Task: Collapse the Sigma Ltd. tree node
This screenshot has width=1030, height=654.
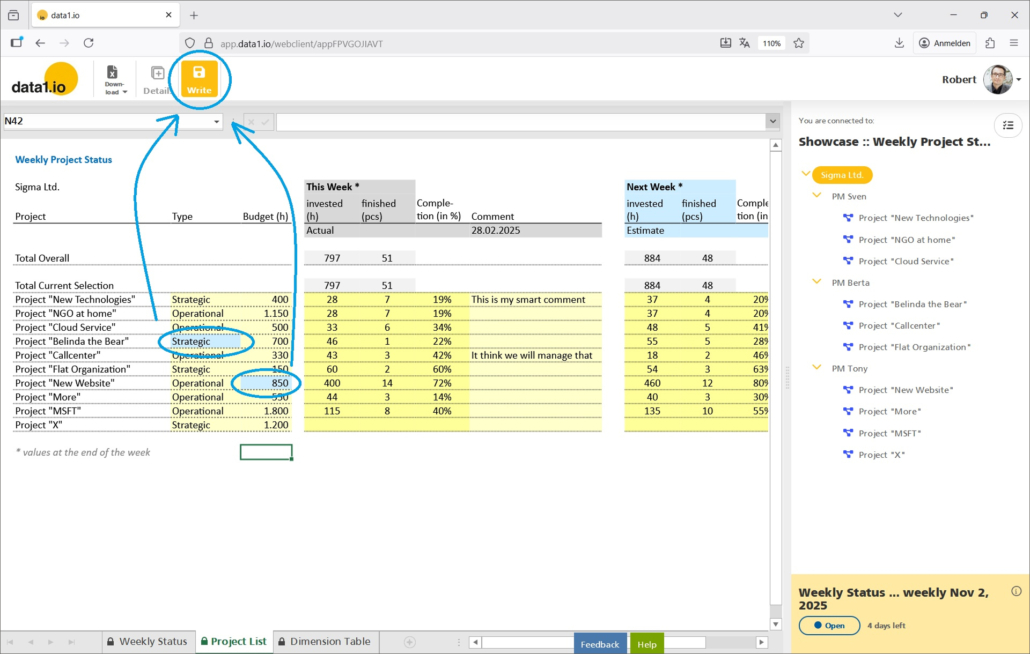Action: [x=806, y=175]
